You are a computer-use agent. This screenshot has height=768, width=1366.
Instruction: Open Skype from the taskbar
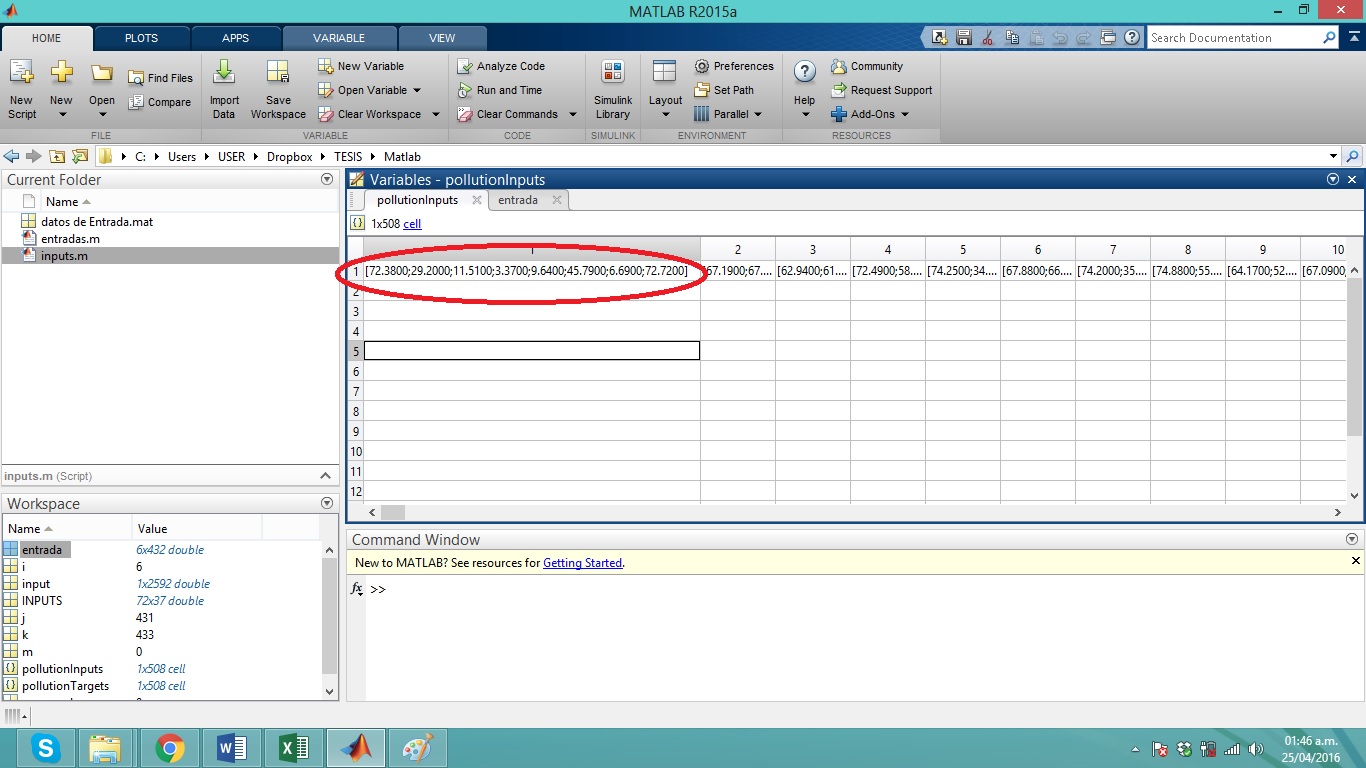point(45,748)
